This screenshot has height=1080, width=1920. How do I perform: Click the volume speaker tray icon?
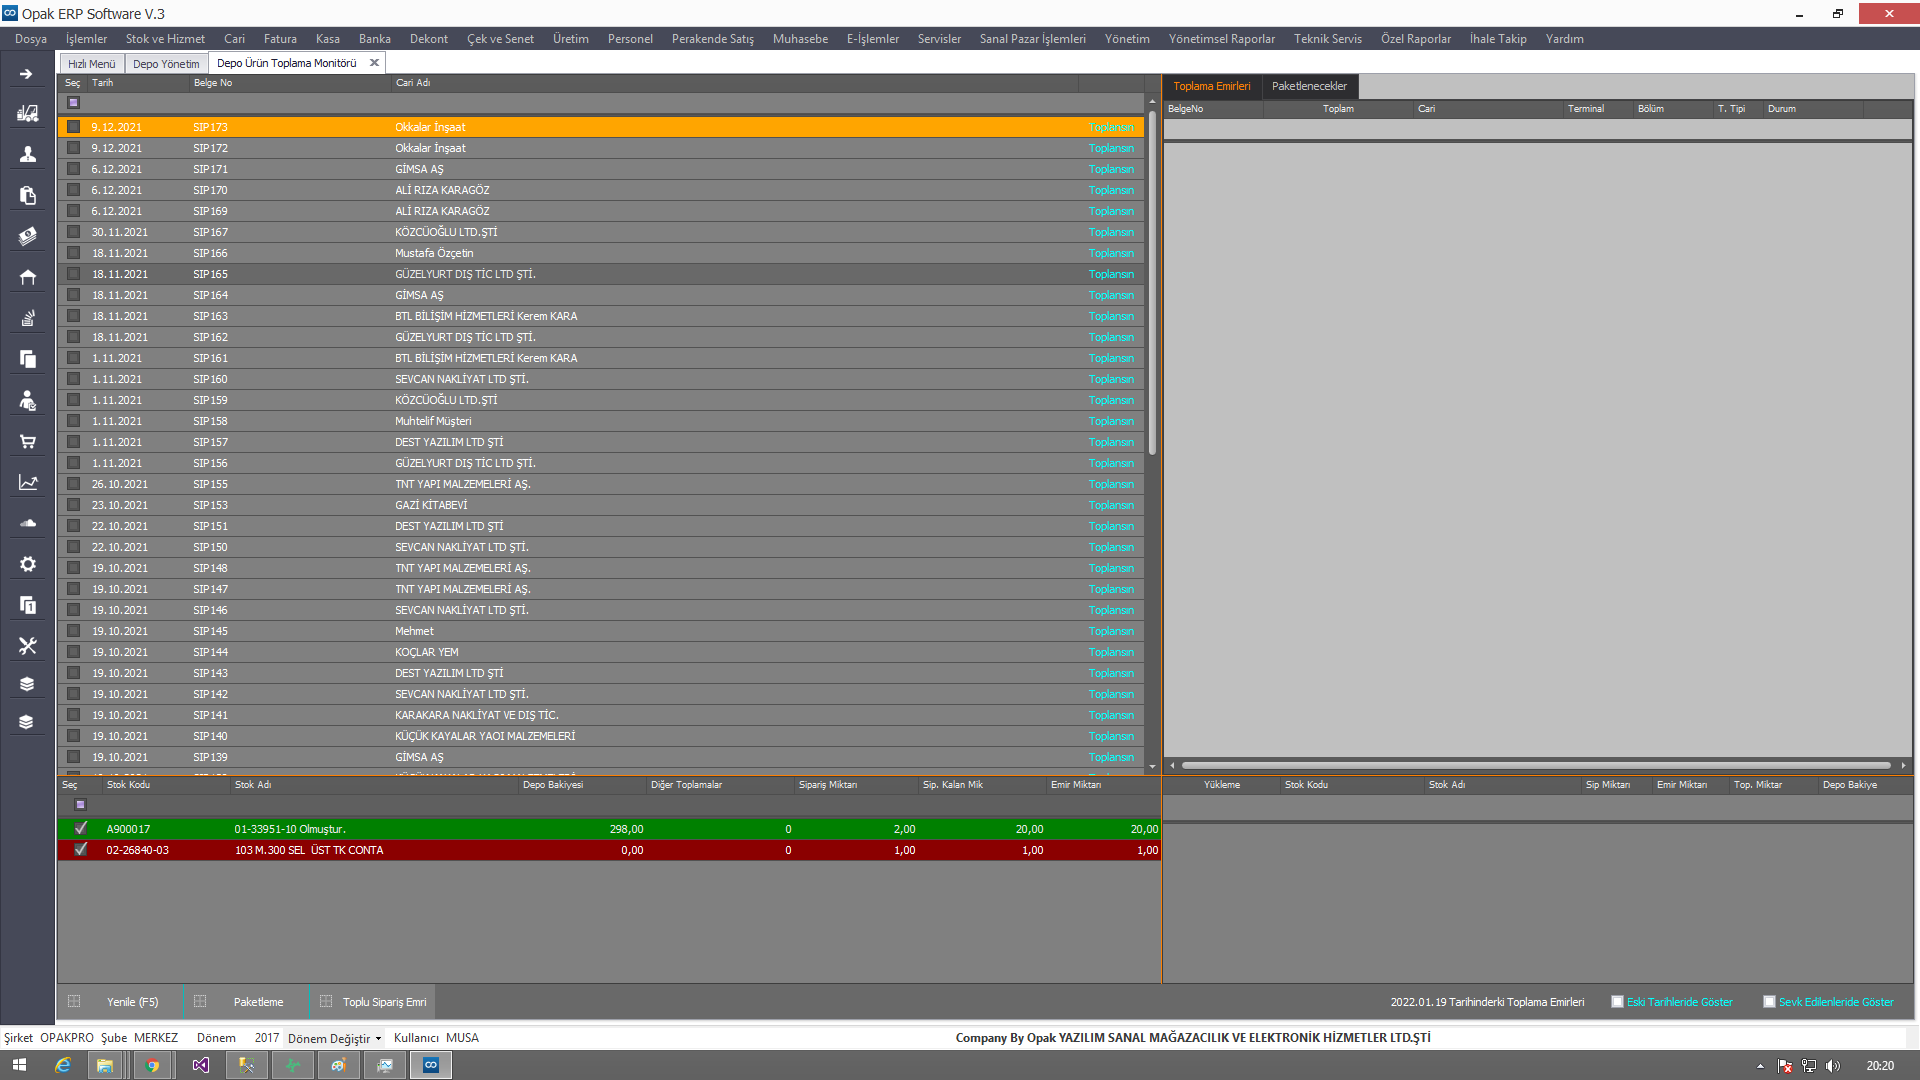tap(1832, 1066)
